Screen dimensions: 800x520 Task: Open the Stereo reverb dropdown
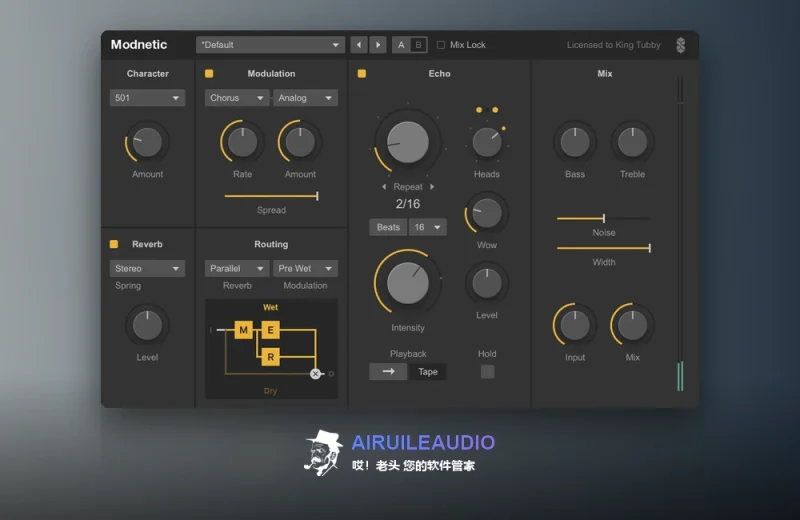(147, 268)
